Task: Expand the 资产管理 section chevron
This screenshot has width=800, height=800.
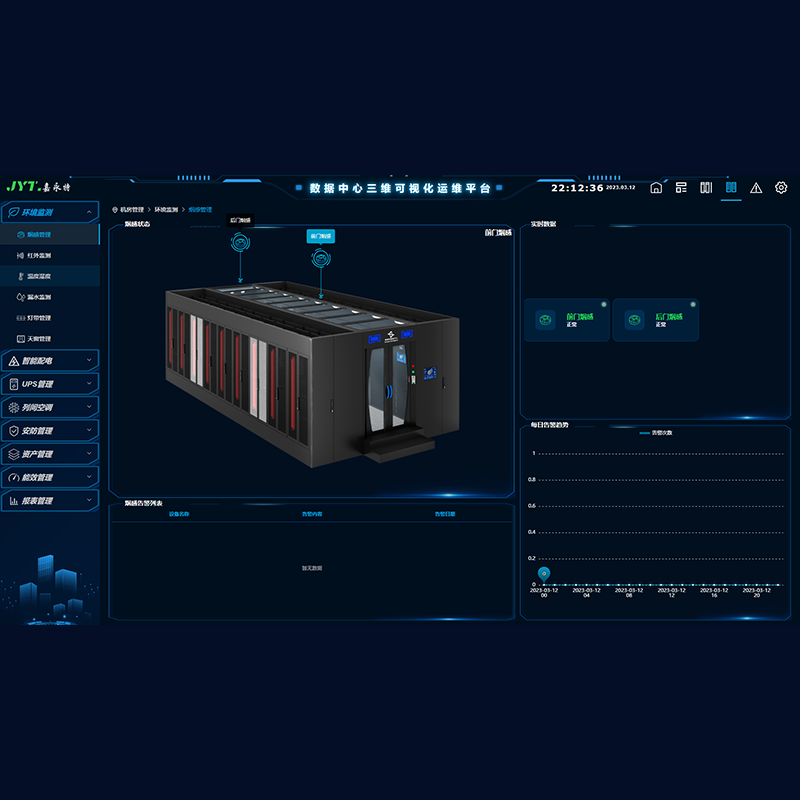Action: point(89,454)
